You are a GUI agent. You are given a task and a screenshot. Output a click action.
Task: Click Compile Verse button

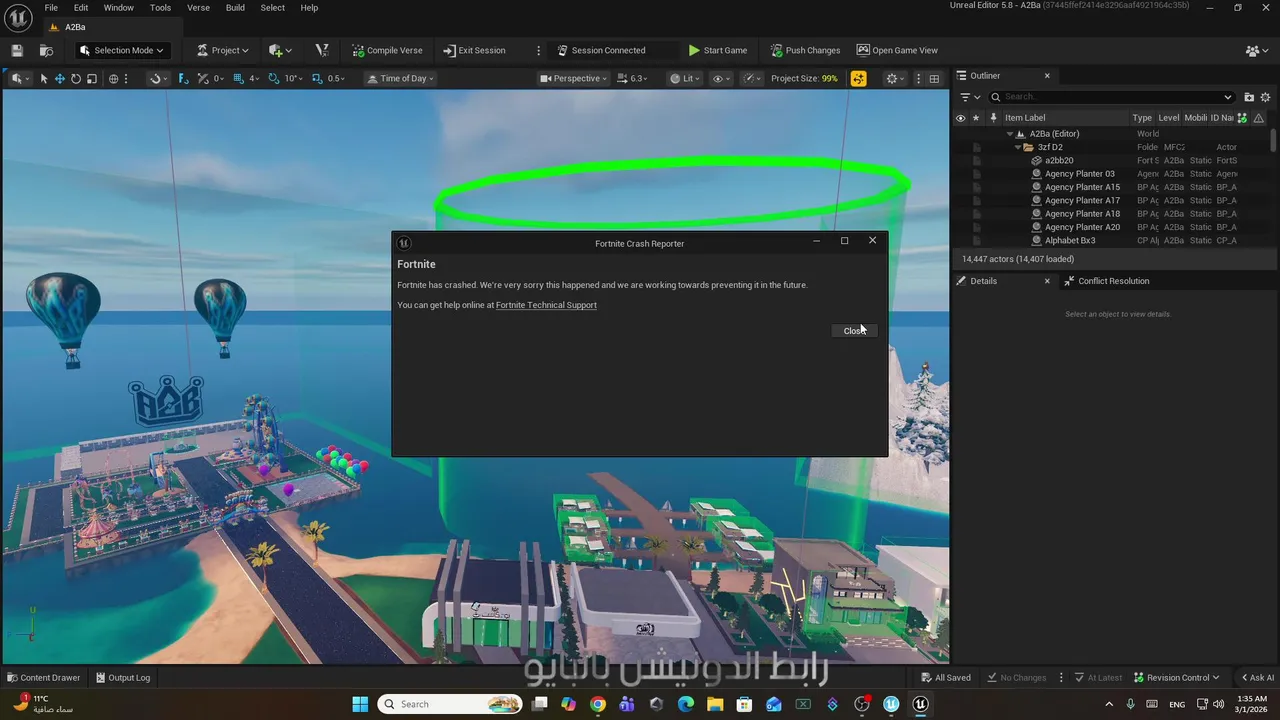[387, 50]
